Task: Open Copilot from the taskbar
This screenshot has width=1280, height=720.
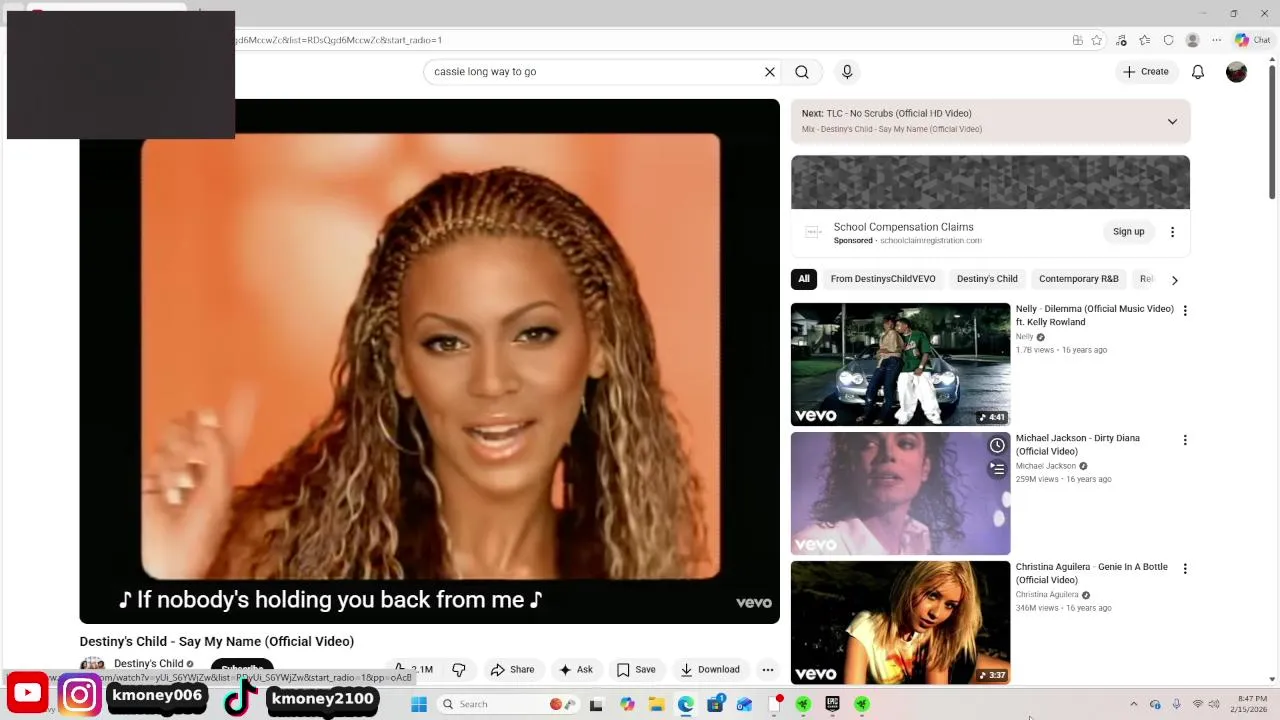Action: (626, 704)
